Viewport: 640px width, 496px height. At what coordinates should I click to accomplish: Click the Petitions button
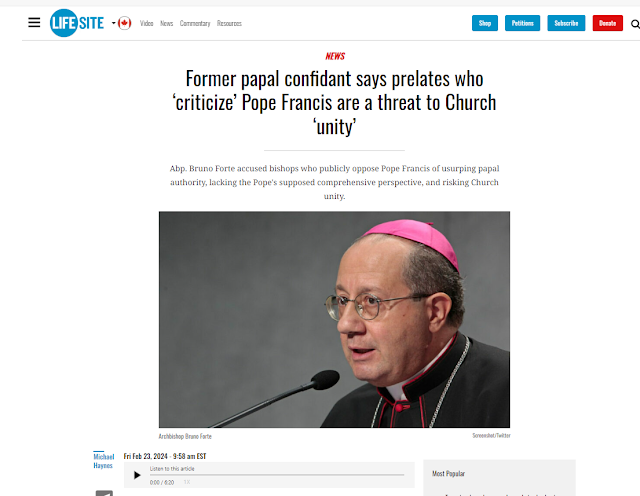coord(522,23)
